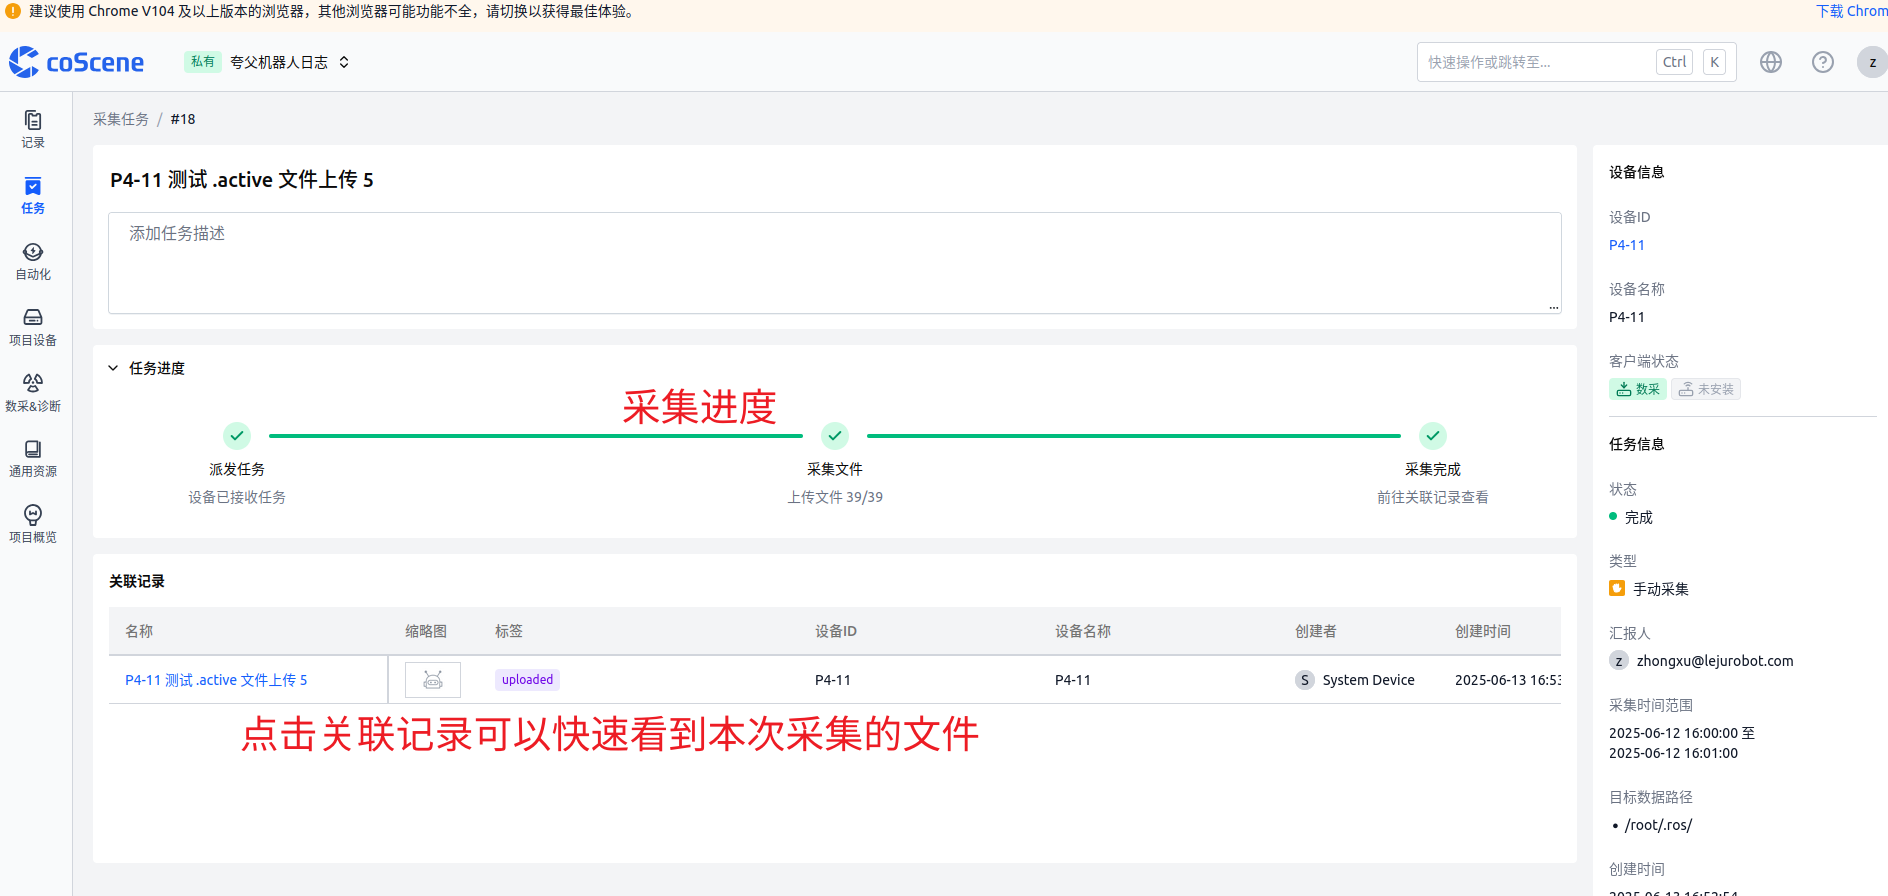Click the globe language icon
Screen dimensions: 1888x896
1771,62
